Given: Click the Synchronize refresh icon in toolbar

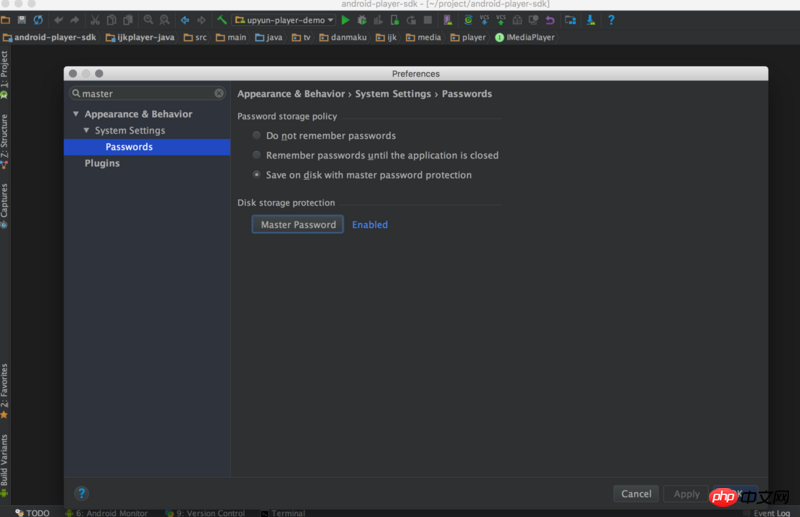Looking at the screenshot, I should coord(38,20).
